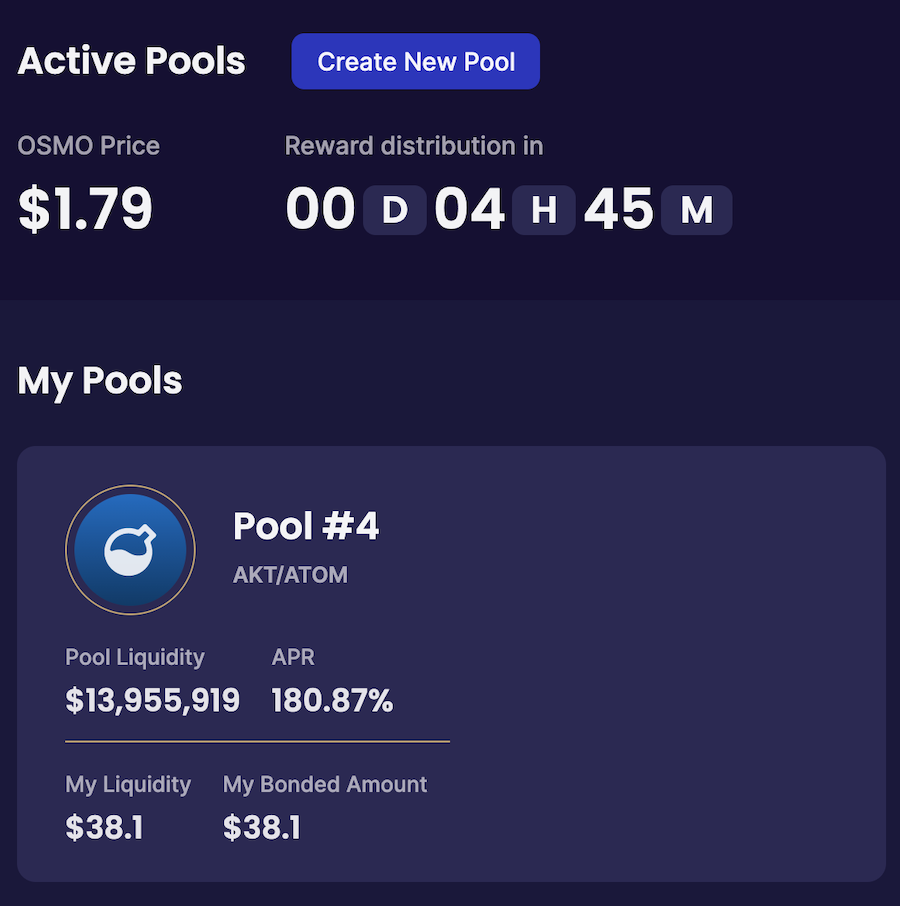Viewport: 900px width, 906px height.
Task: Click the 00 days countdown number
Action: point(321,209)
